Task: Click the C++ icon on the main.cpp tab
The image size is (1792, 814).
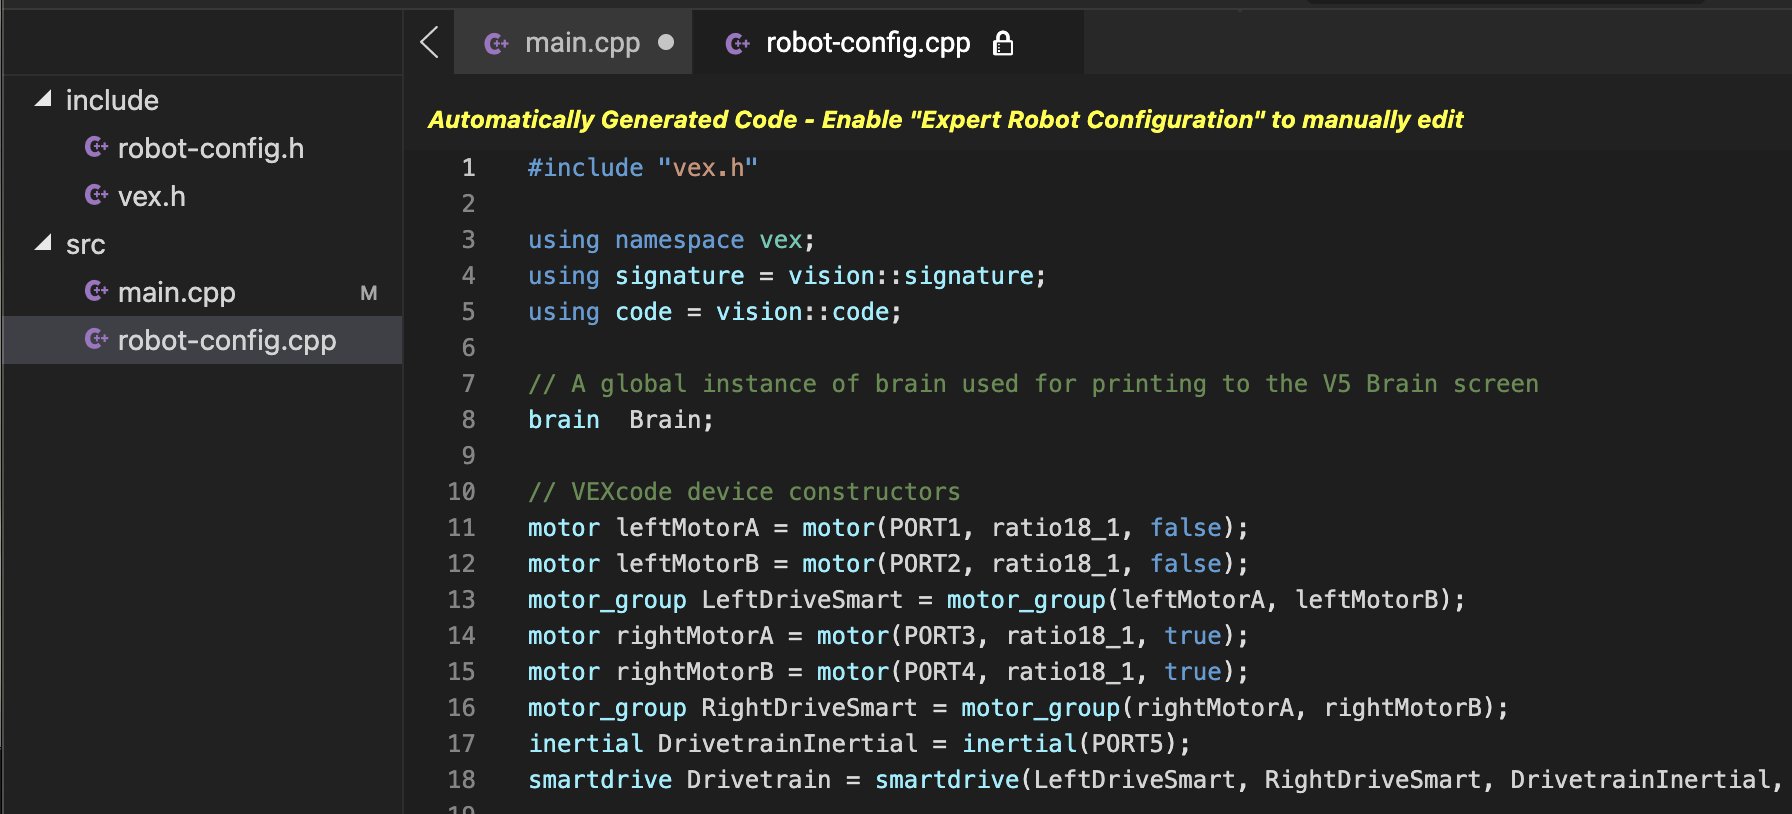Action: [496, 44]
